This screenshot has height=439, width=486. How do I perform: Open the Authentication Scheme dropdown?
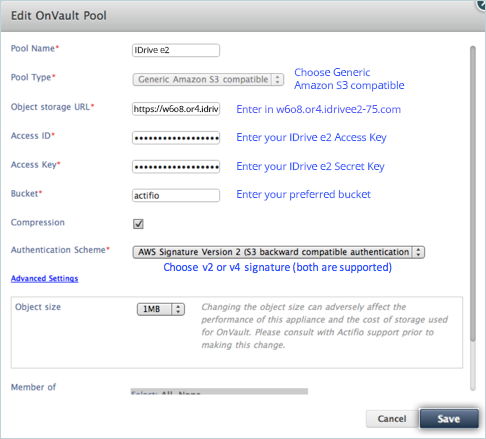279,252
